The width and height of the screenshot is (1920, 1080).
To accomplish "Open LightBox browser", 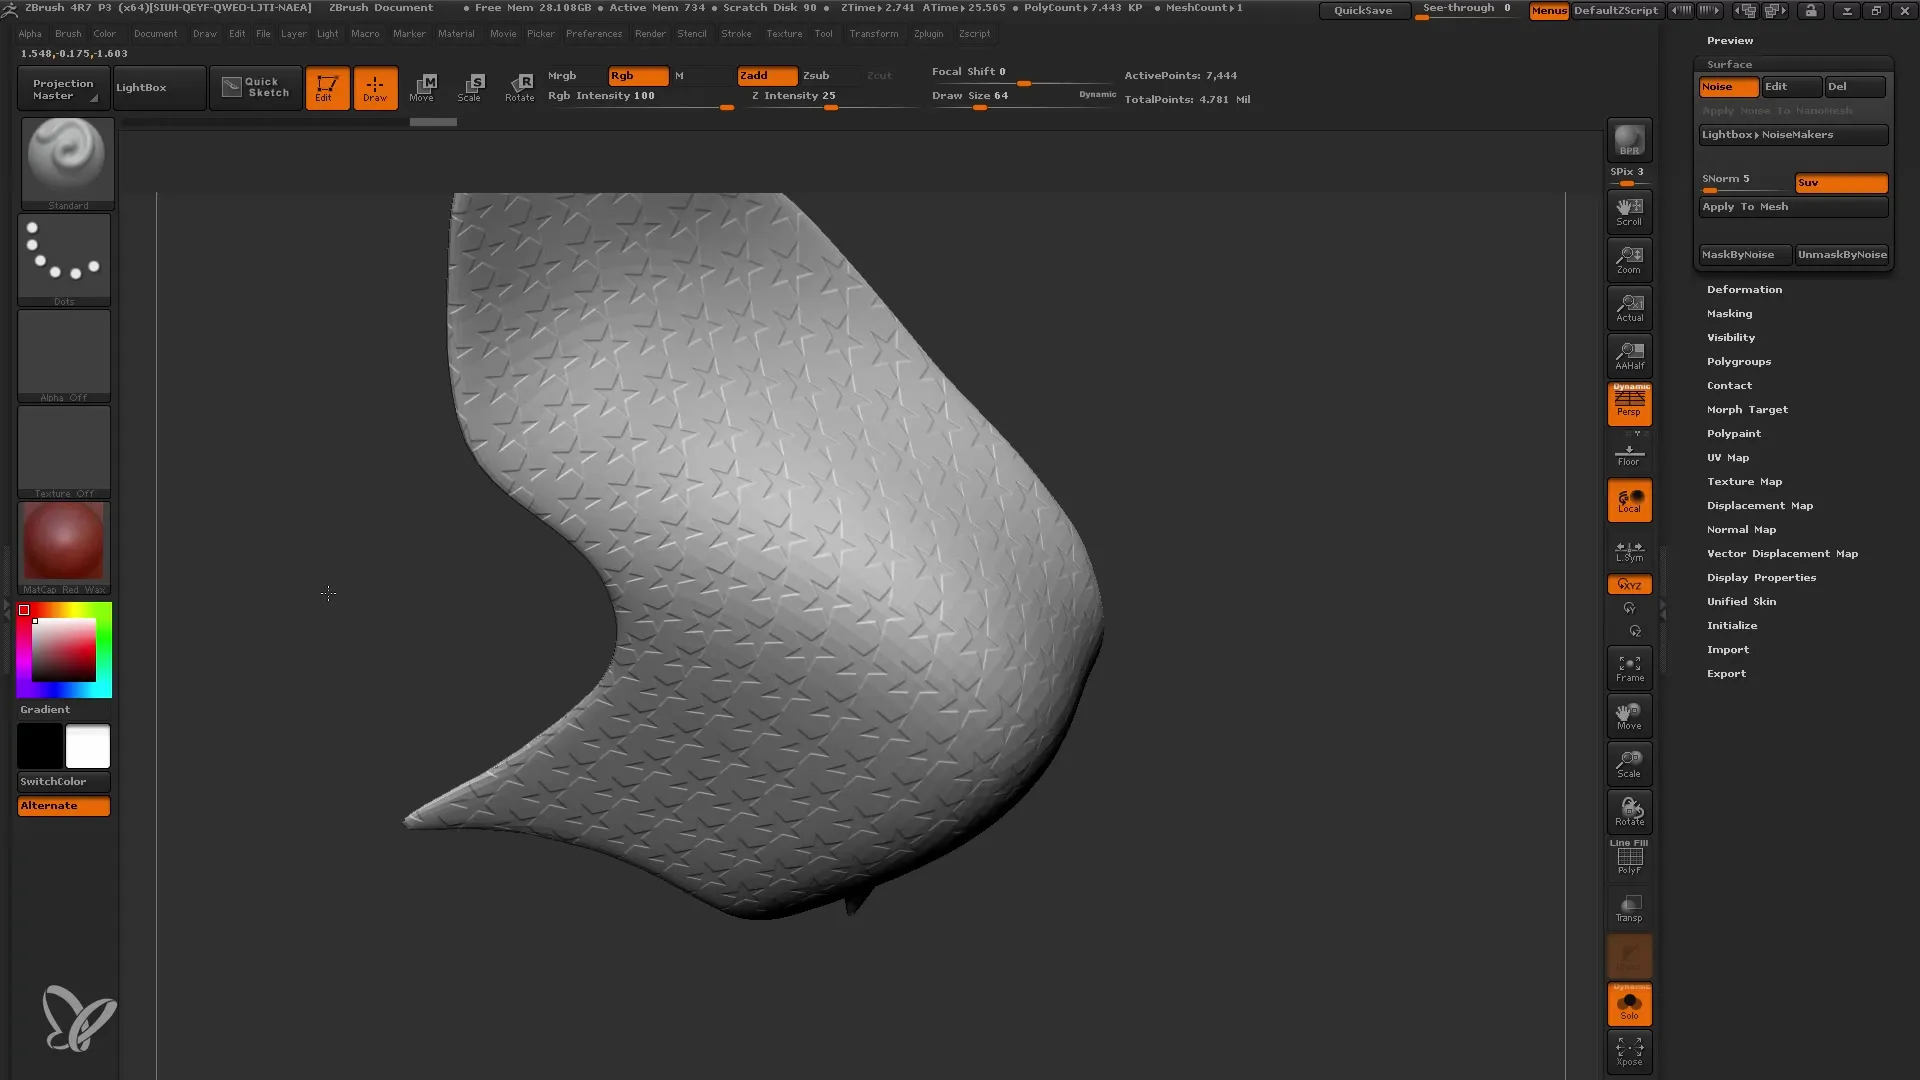I will click(x=159, y=88).
